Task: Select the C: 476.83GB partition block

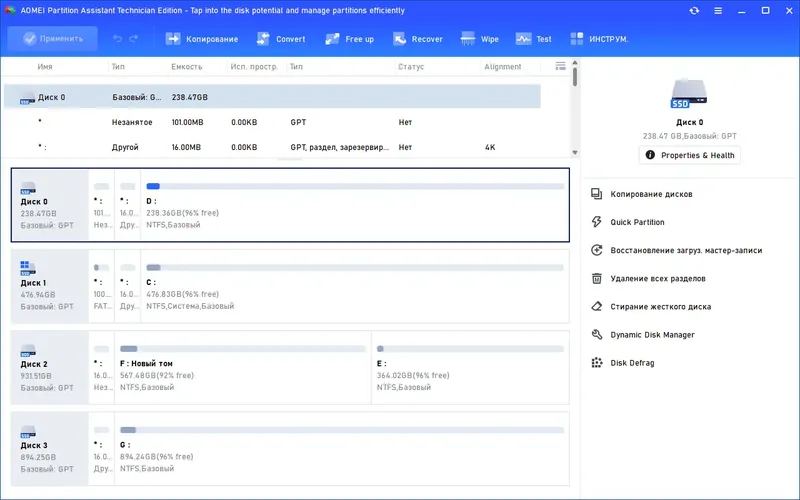Action: click(355, 286)
